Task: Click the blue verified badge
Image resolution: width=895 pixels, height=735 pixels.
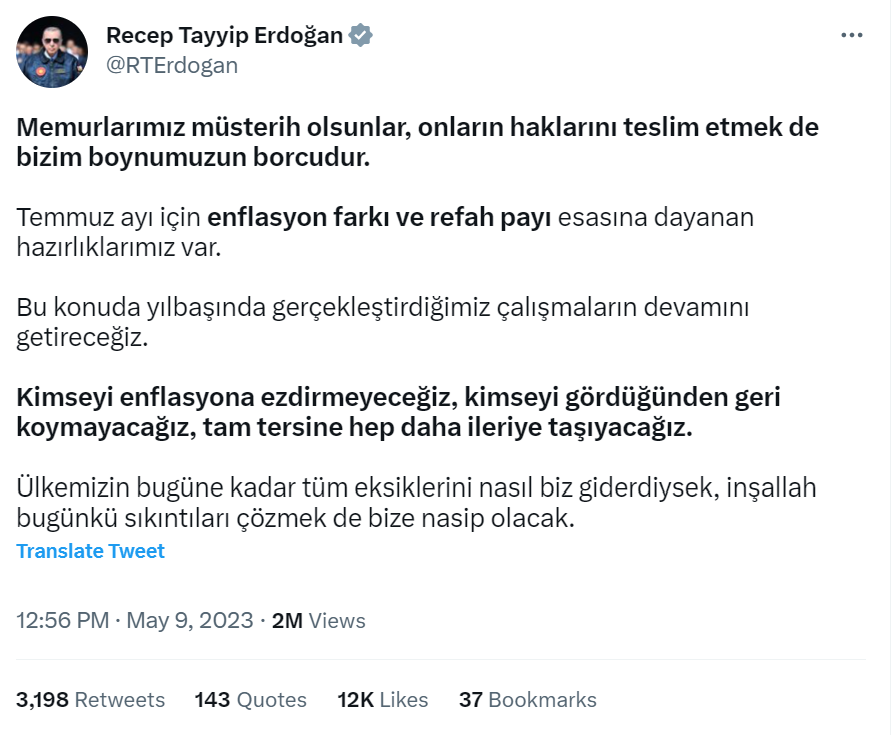Action: [361, 36]
